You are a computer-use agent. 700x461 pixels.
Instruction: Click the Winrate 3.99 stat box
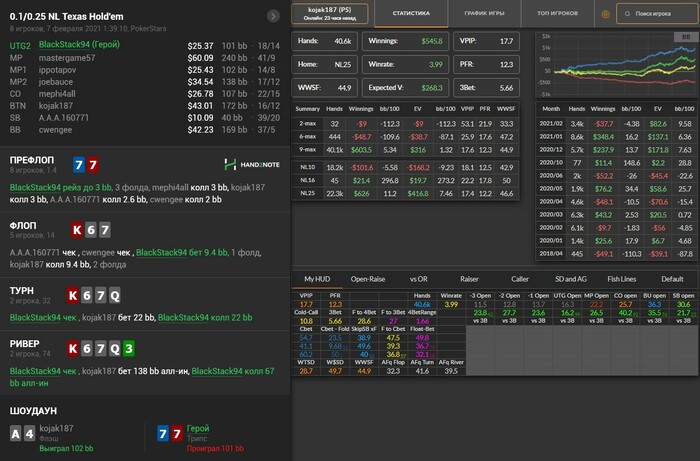[x=405, y=64]
